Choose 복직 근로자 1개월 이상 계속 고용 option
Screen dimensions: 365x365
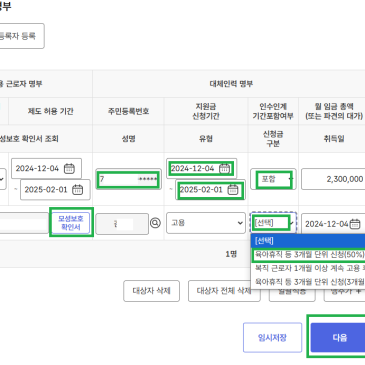click(x=309, y=268)
